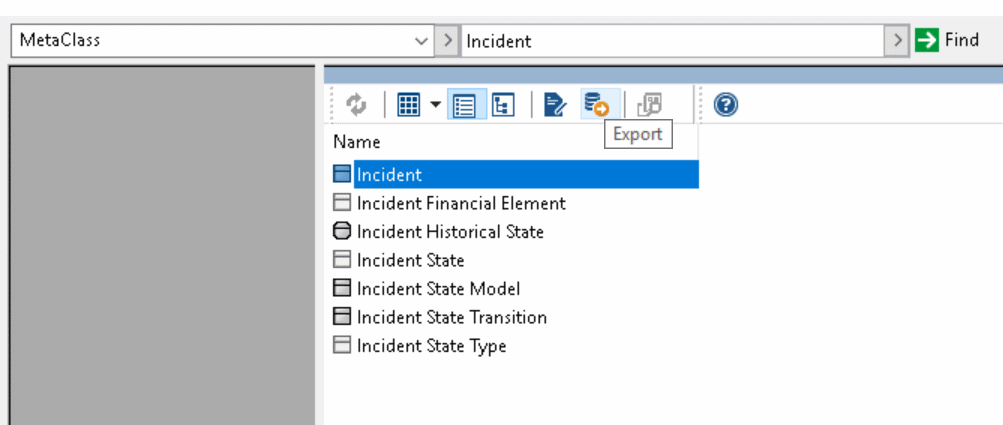This screenshot has height=425, width=1003.
Task: Expand the MetaClass combo box dropdown
Action: click(421, 41)
